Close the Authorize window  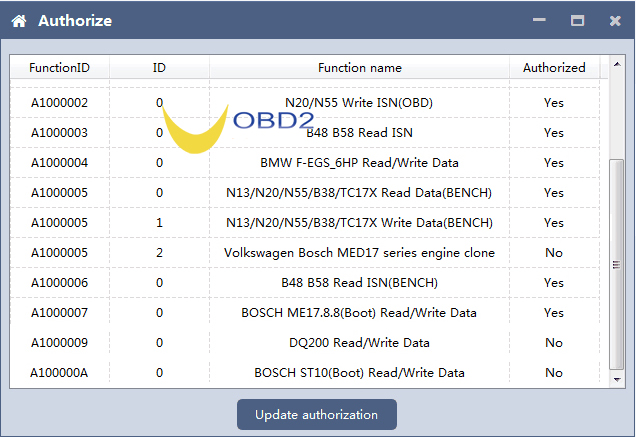614,21
